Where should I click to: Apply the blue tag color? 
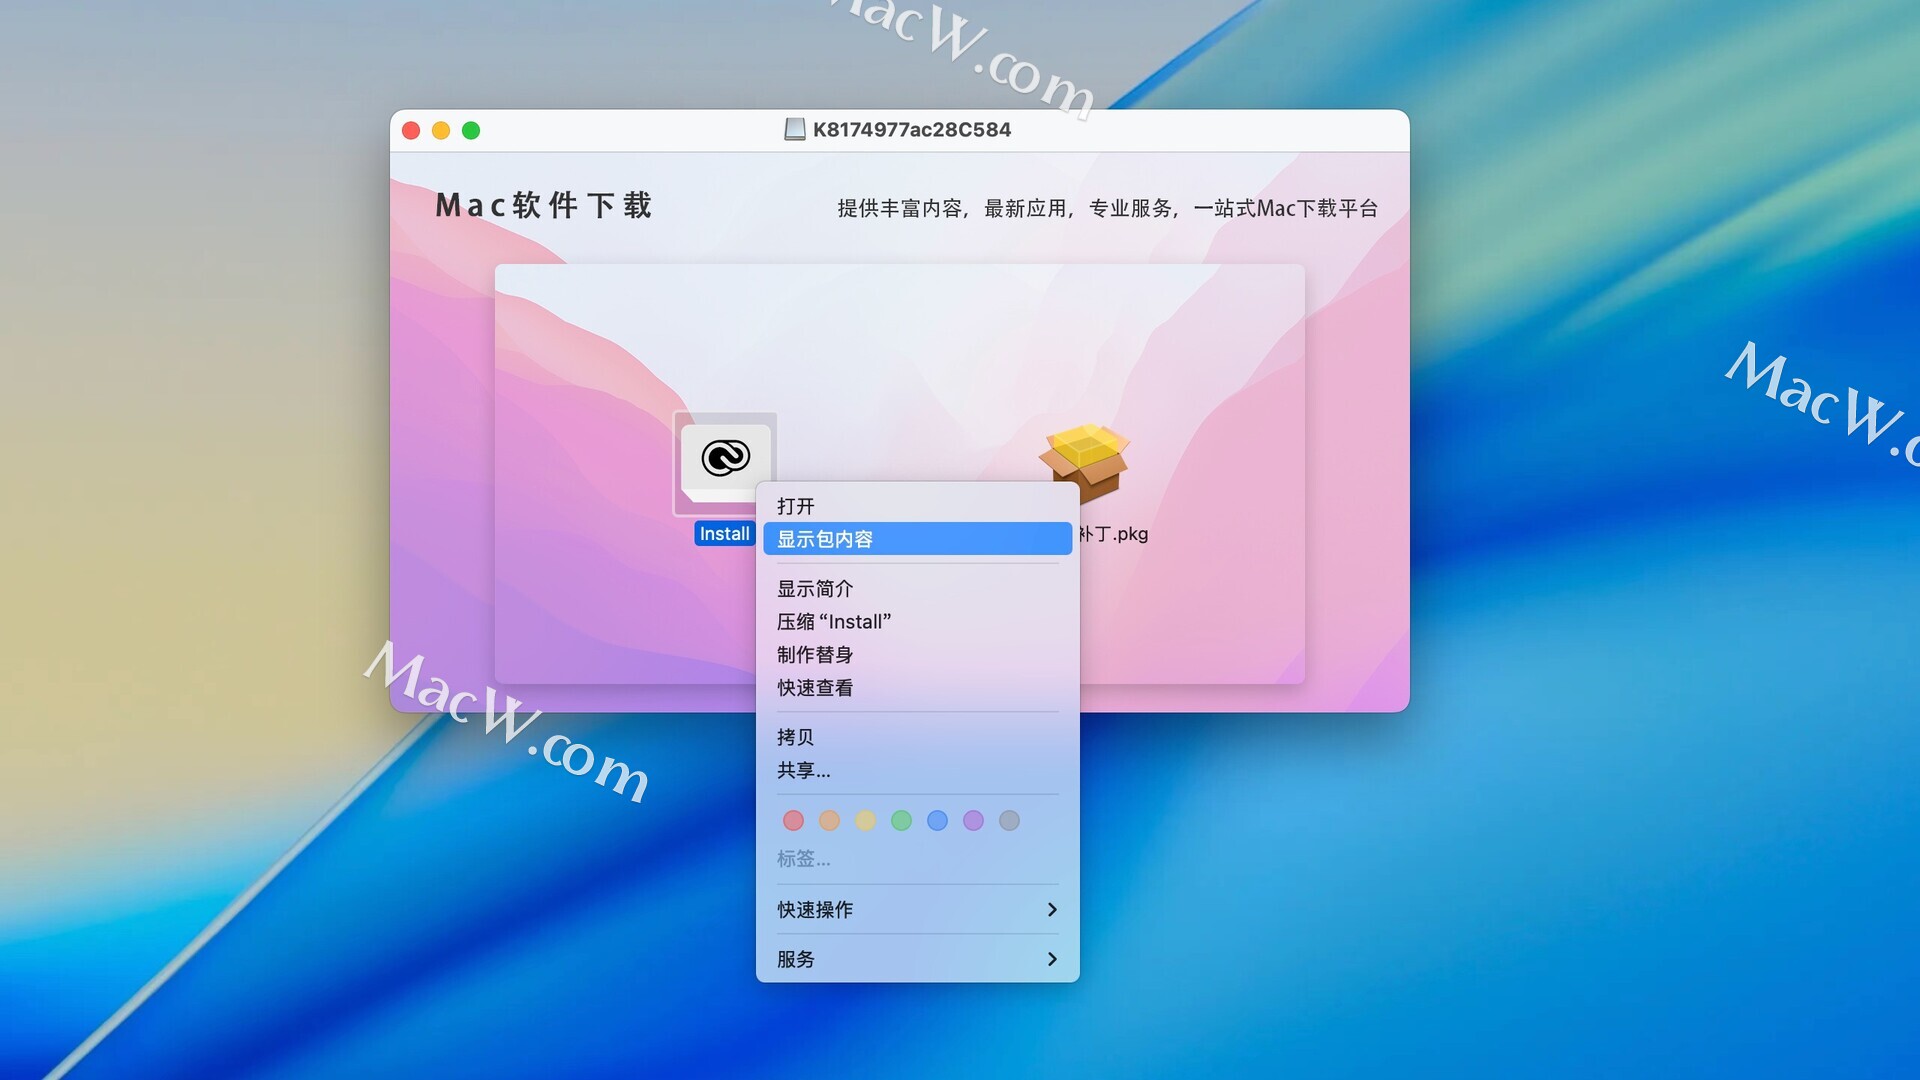pos(937,821)
